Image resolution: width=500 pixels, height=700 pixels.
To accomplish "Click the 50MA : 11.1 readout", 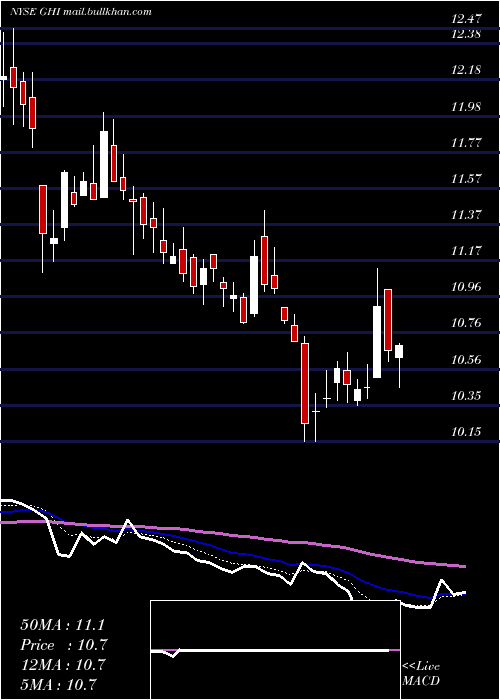I will pyautogui.click(x=63, y=625).
